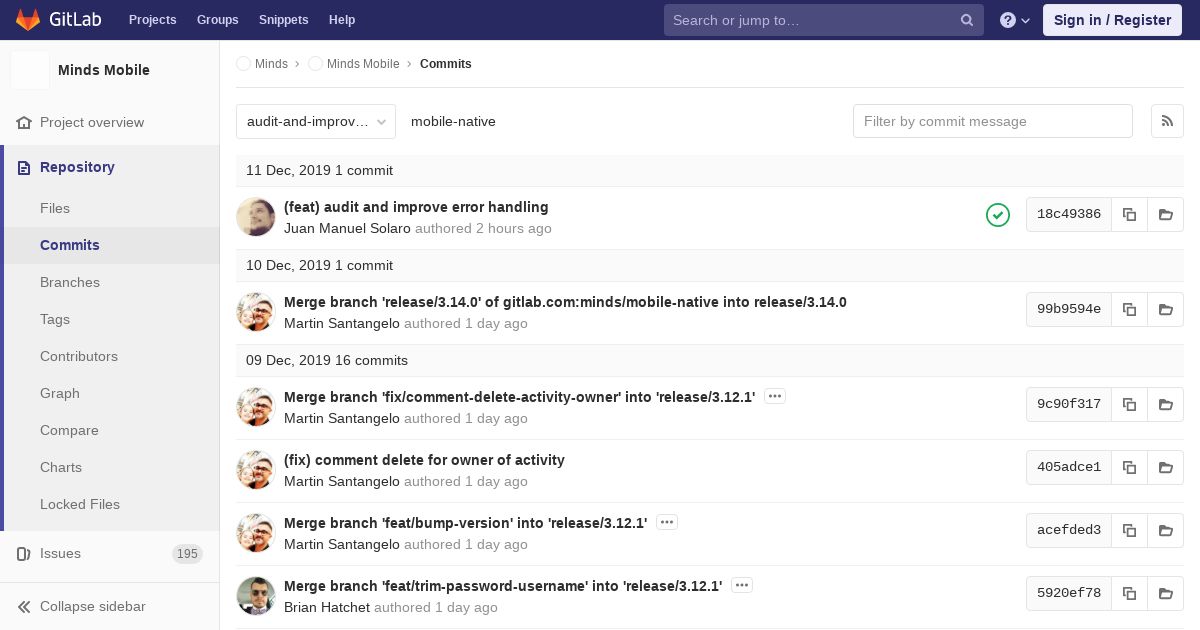
Task: Open Help in the top navigation
Action: click(x=342, y=20)
